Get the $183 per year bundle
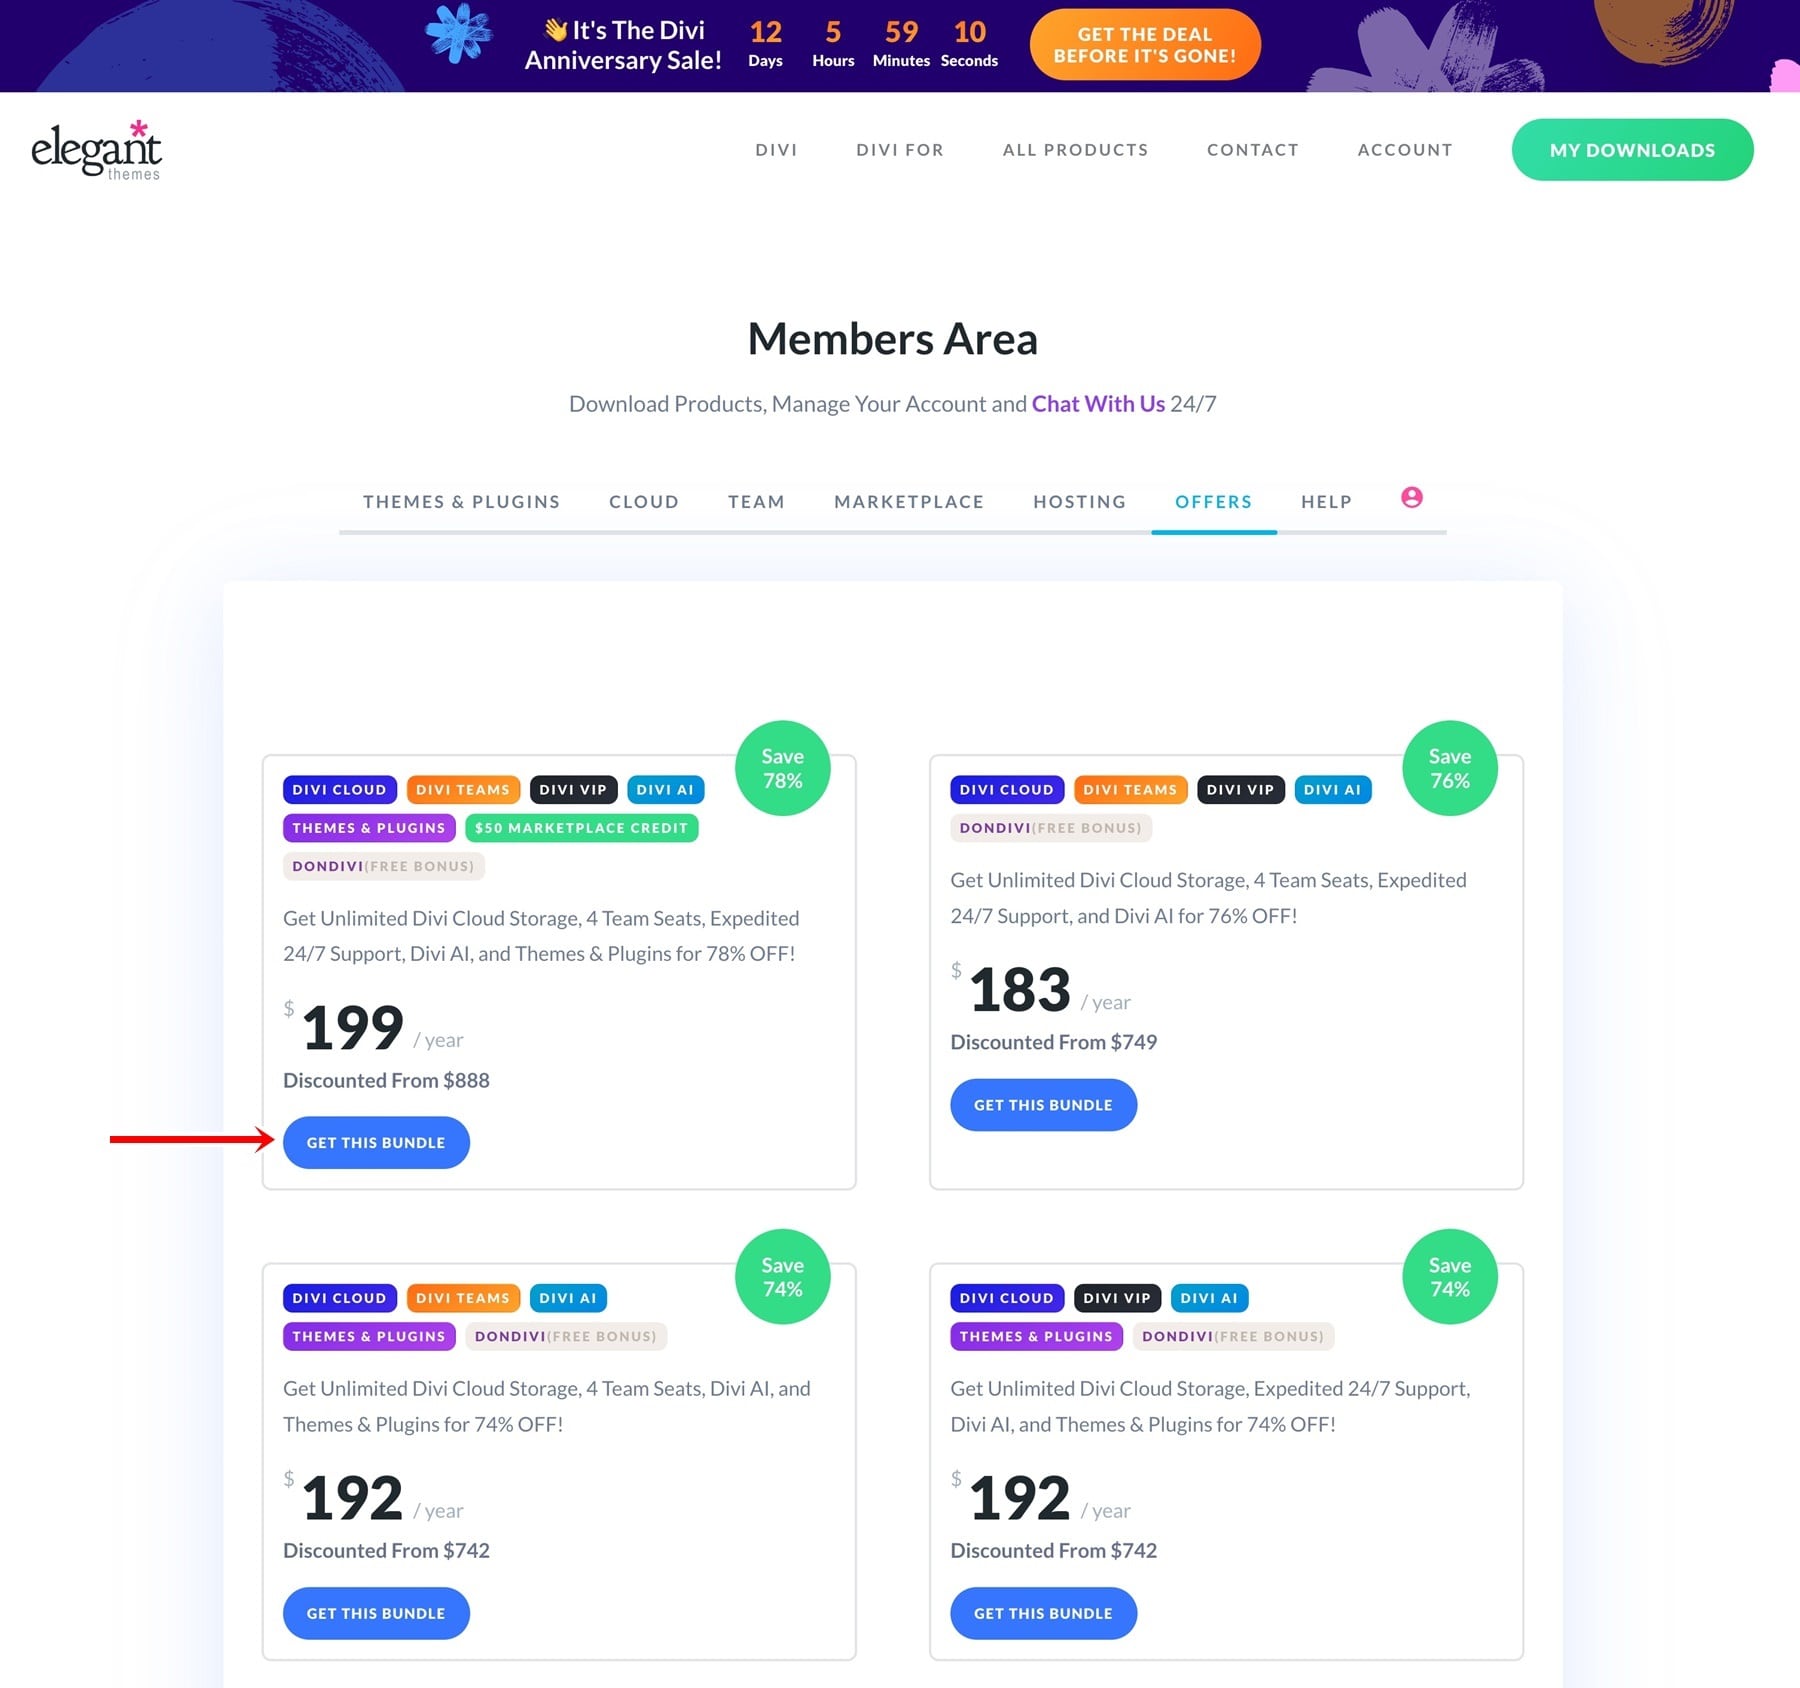The width and height of the screenshot is (1800, 1688). click(x=1043, y=1105)
